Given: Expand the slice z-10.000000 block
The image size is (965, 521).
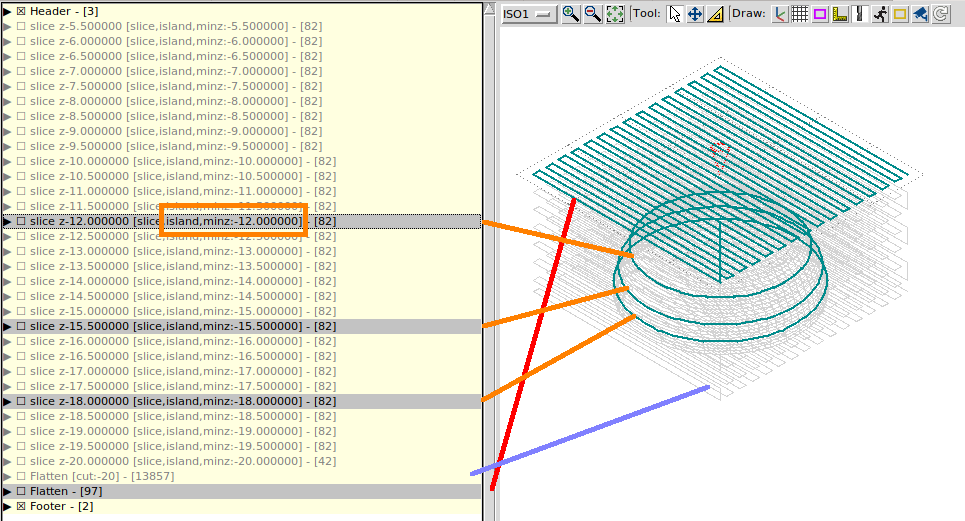Looking at the screenshot, I should pyautogui.click(x=7, y=161).
